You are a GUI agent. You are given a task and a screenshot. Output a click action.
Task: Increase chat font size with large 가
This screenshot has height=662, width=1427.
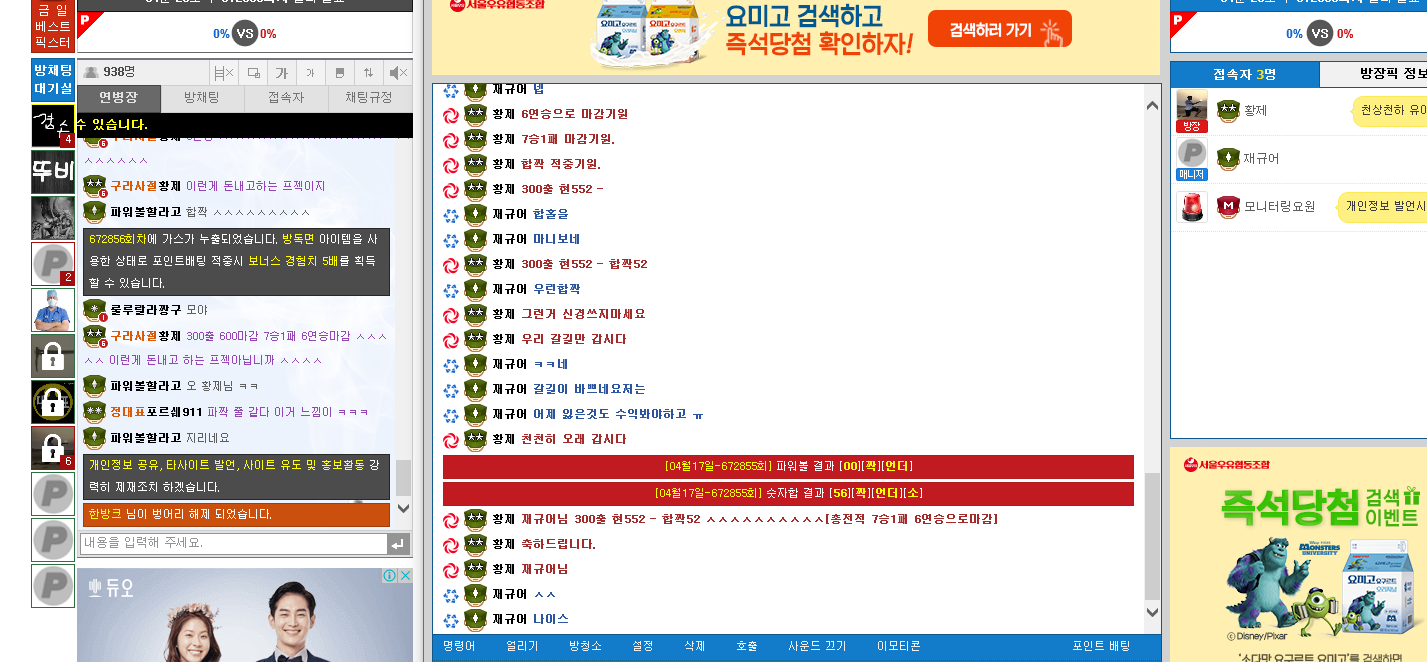[281, 72]
